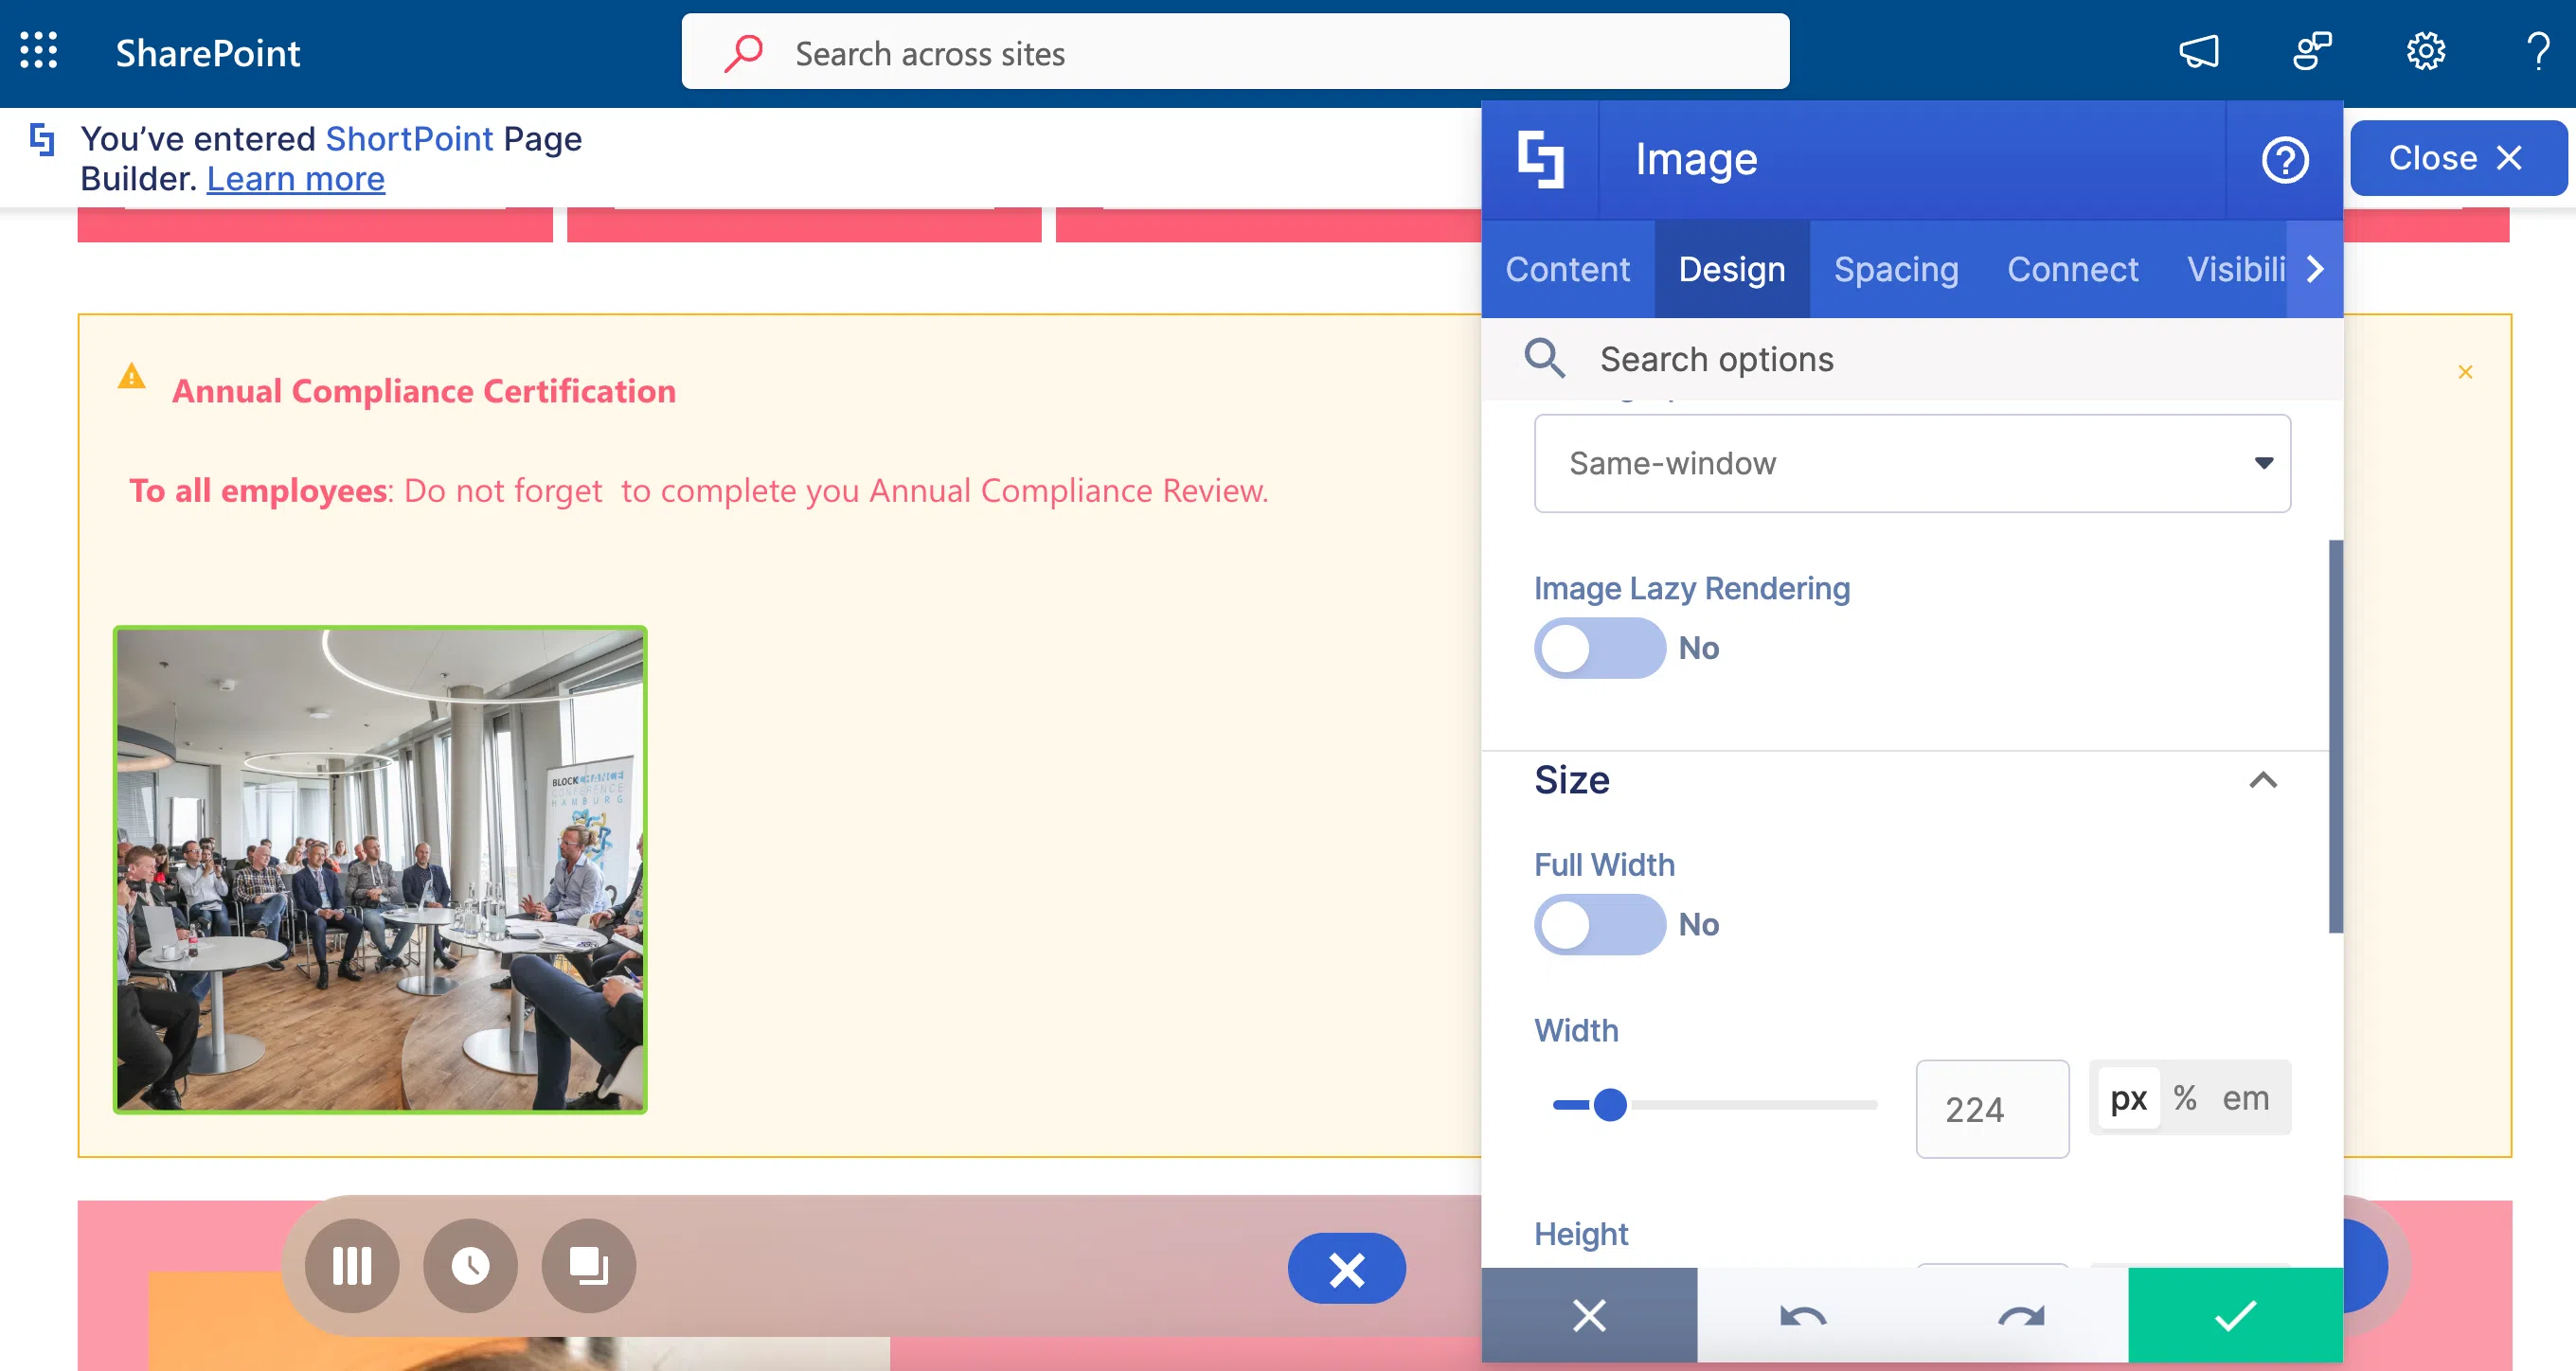Click the Image Lazy Rendering label
The width and height of the screenshot is (2576, 1371).
click(x=1692, y=588)
